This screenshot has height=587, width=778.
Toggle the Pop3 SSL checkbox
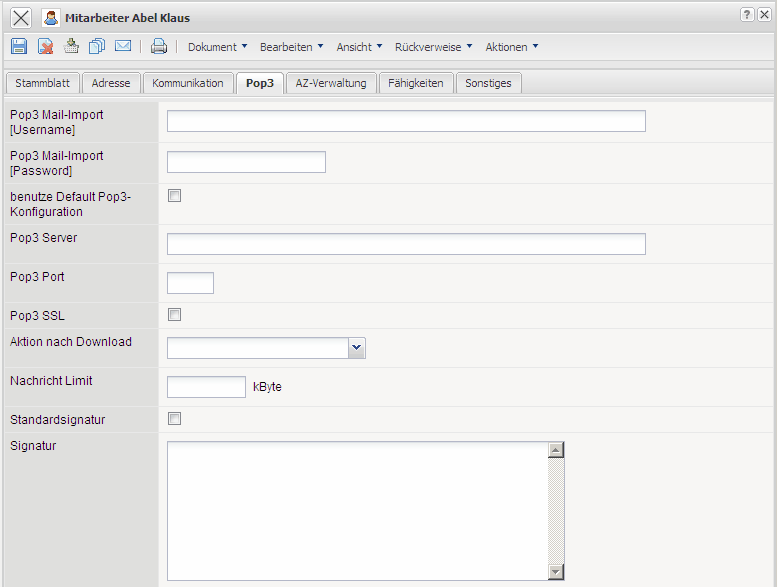(x=174, y=315)
